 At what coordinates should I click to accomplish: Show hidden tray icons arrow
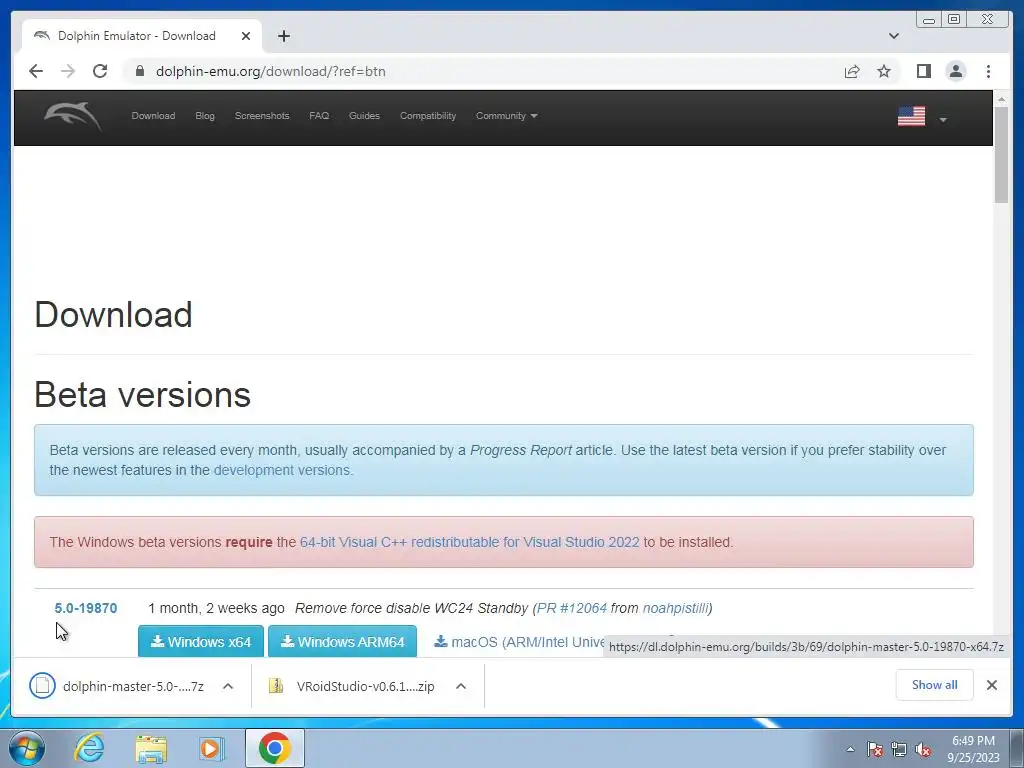850,749
